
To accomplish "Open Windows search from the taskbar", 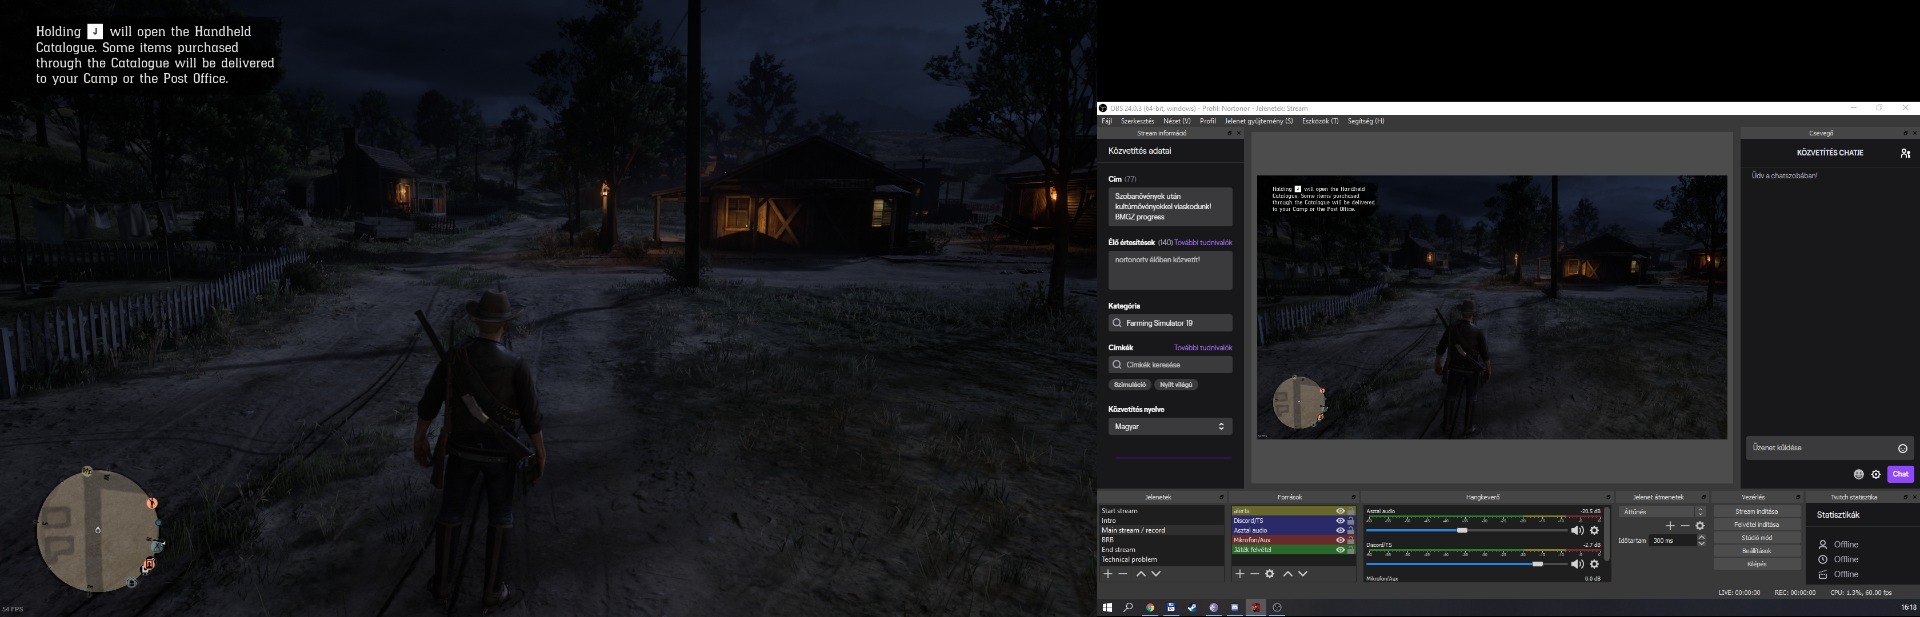I will (x=1128, y=607).
